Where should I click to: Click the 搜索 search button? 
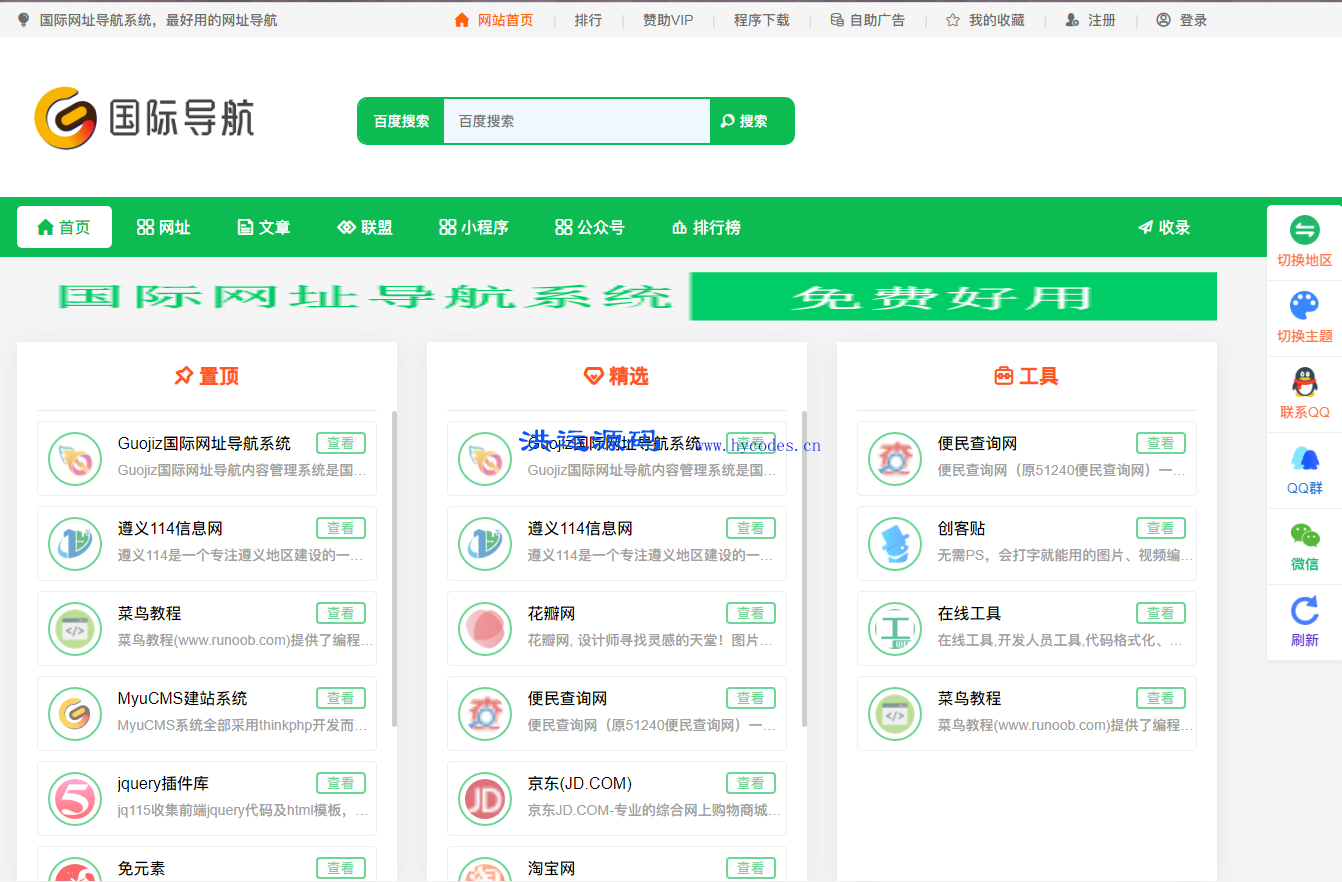(752, 121)
